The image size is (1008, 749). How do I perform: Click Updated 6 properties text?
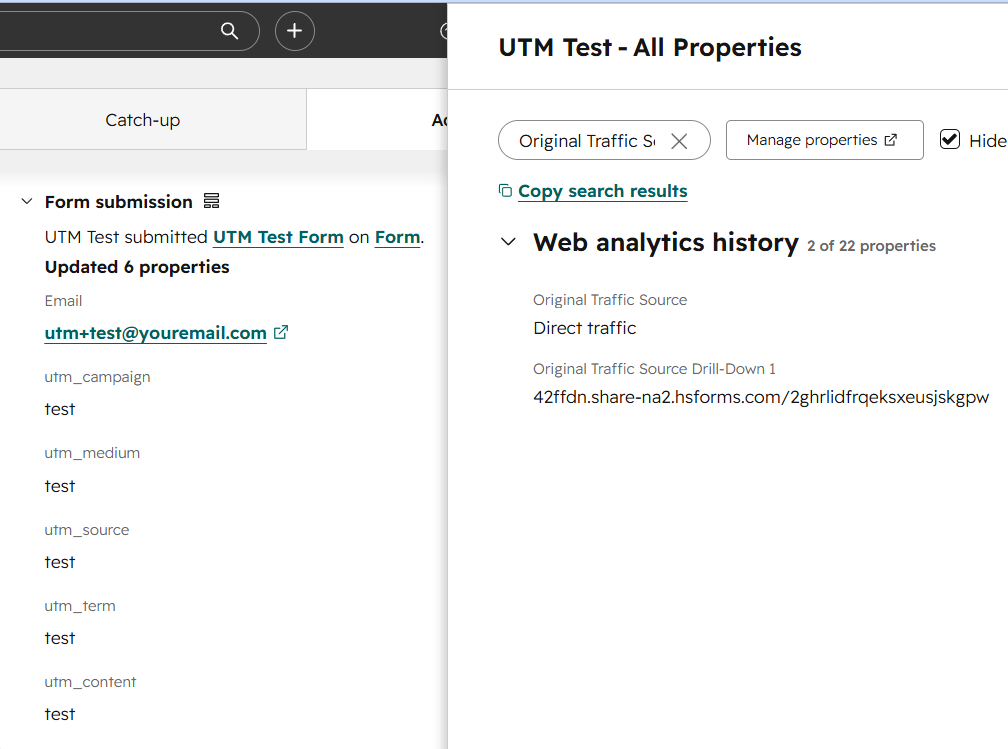[137, 267]
